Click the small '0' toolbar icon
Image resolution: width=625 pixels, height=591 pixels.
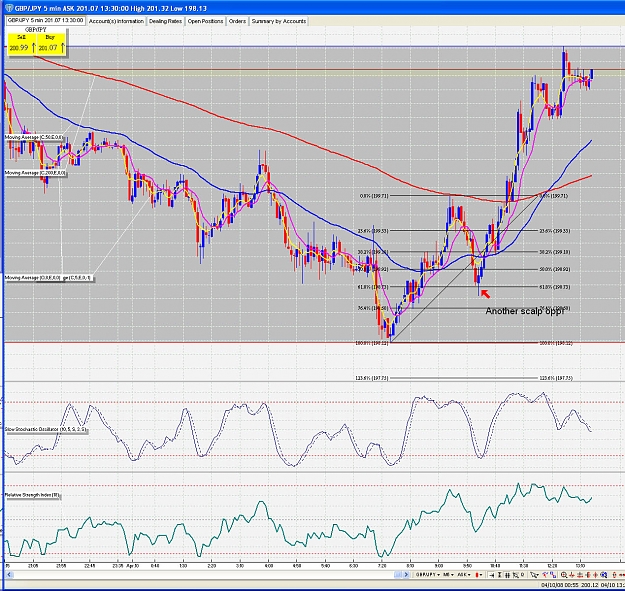(x=523, y=574)
